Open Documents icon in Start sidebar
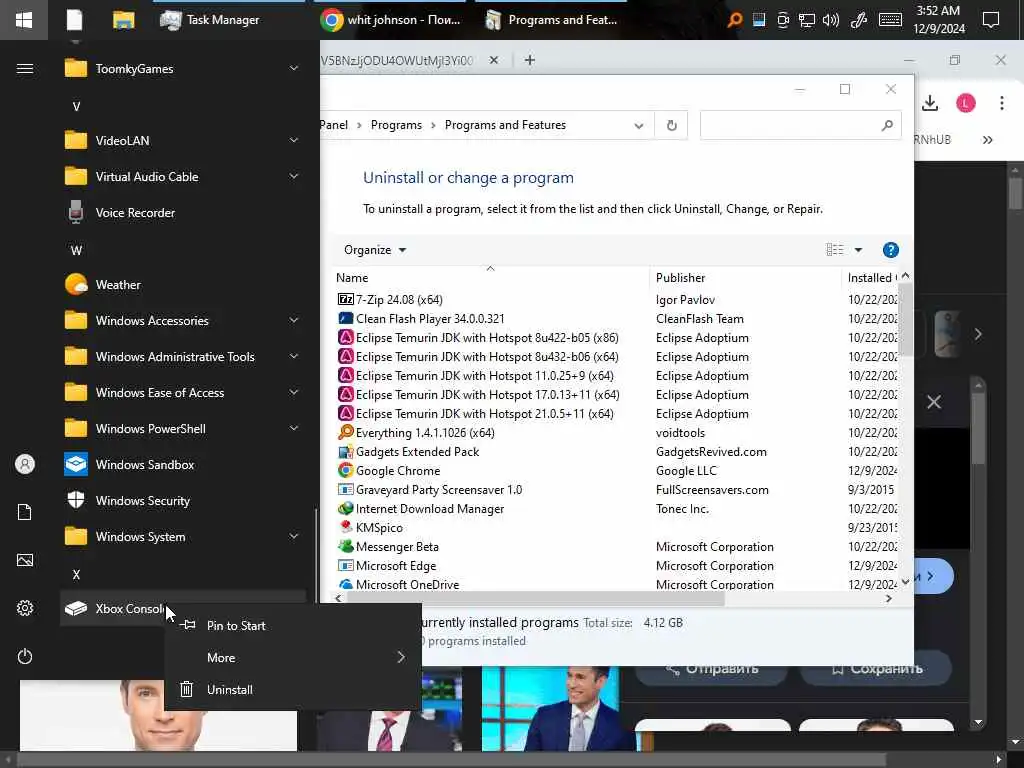This screenshot has height=768, width=1024. 25,512
